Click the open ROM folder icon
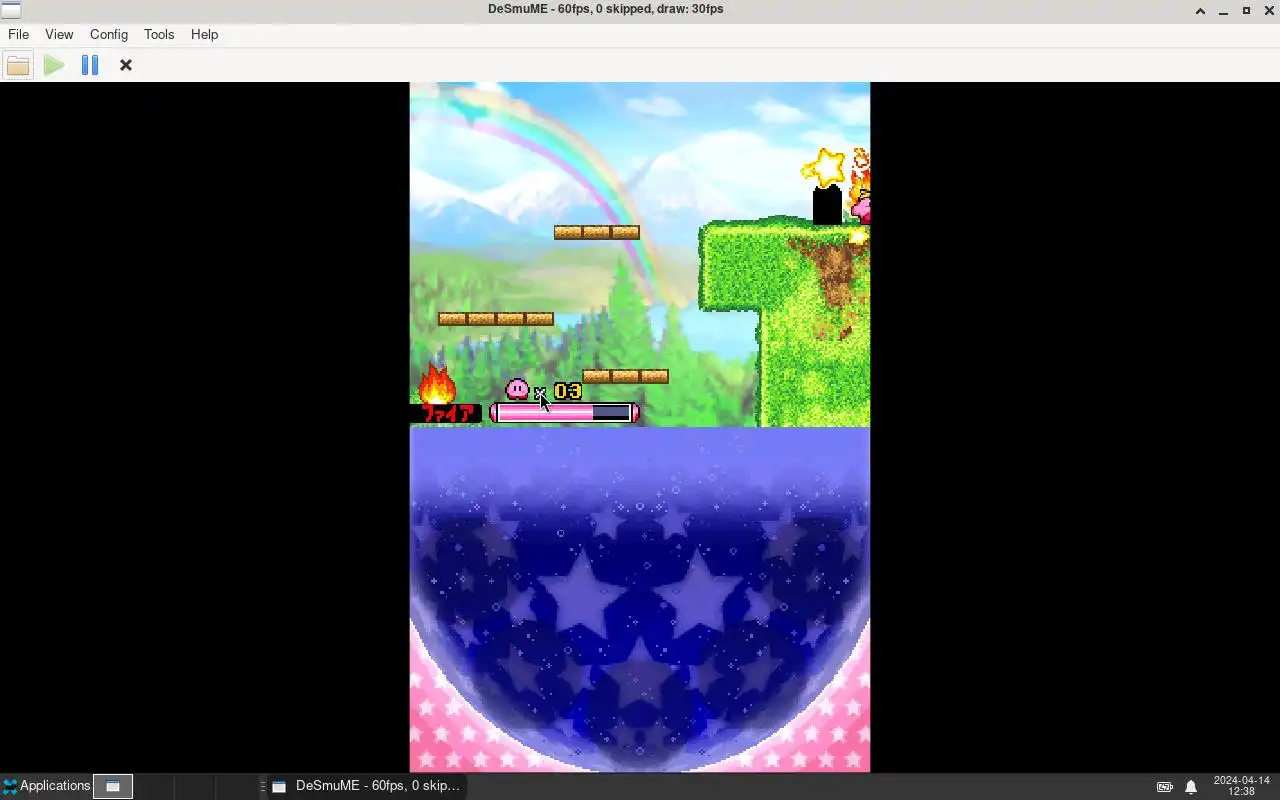 18,65
